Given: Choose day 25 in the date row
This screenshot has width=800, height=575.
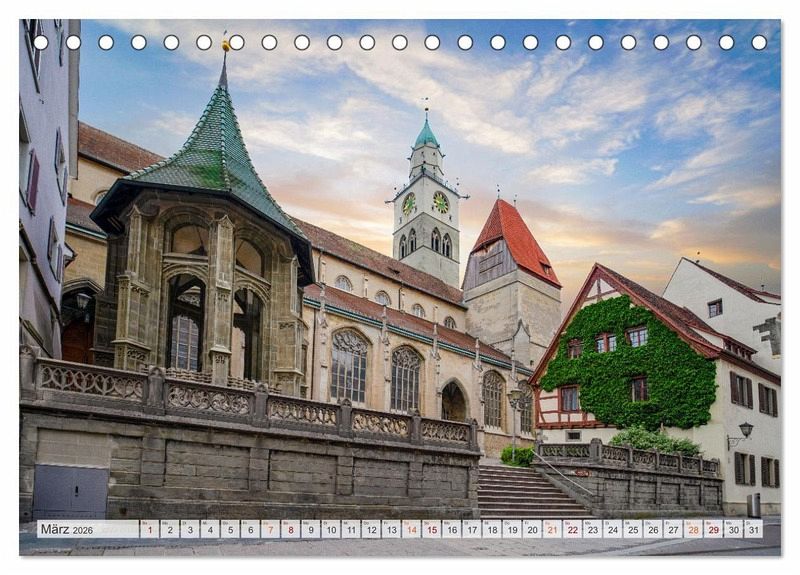Looking at the screenshot, I should pyautogui.click(x=632, y=529).
